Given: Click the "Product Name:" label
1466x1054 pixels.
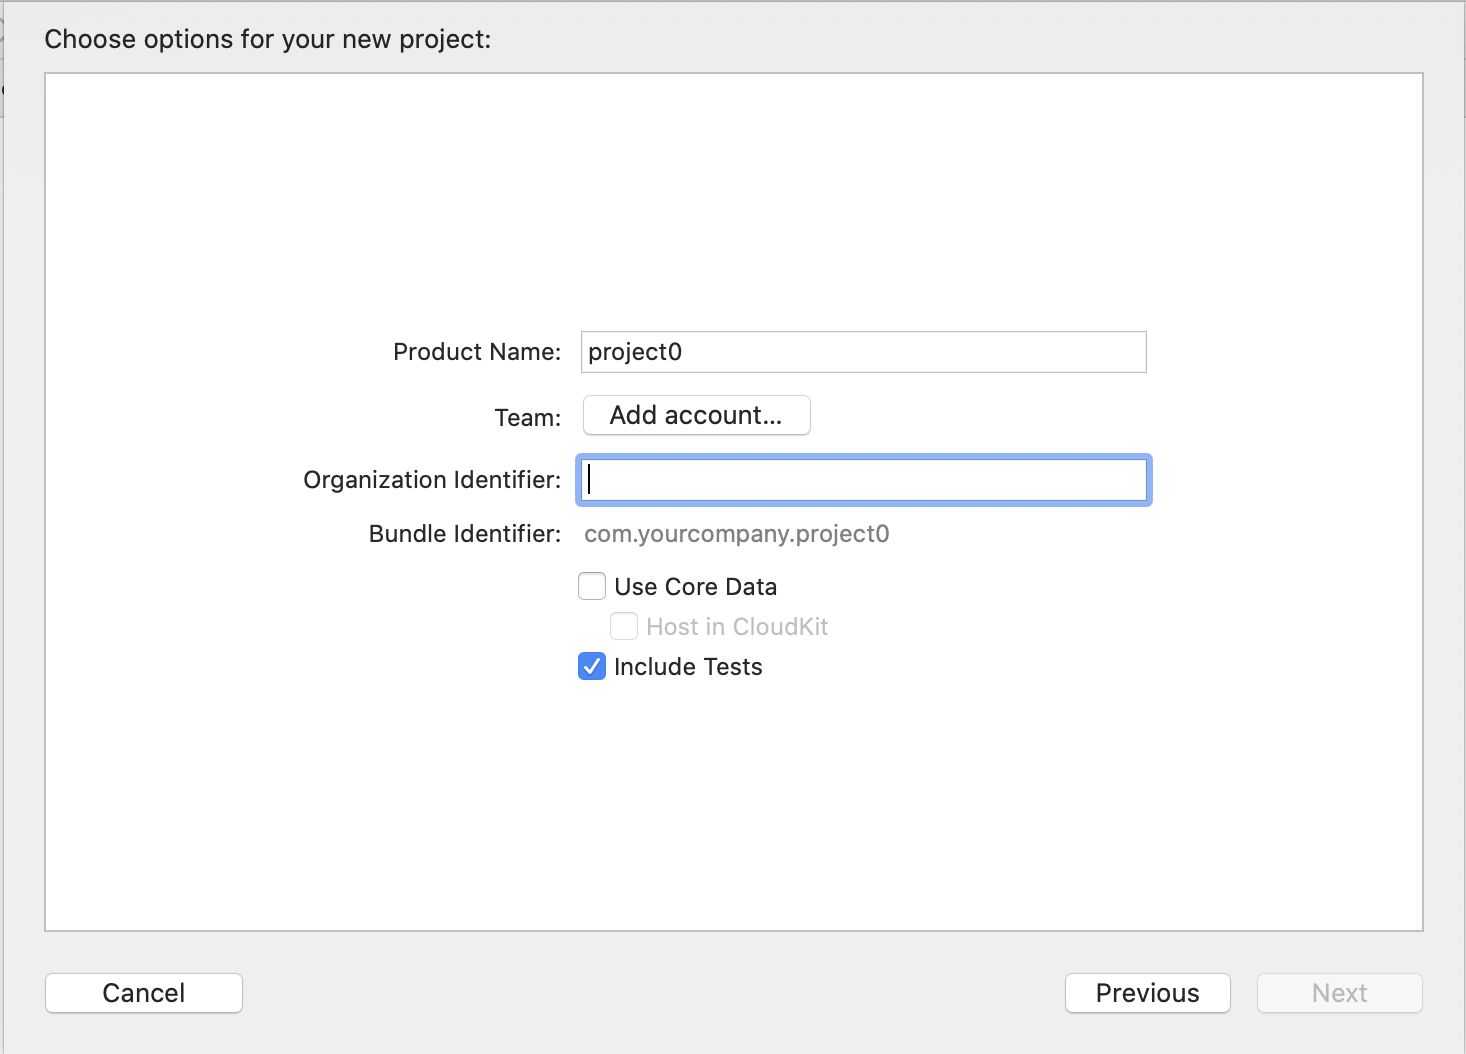Looking at the screenshot, I should pos(477,352).
